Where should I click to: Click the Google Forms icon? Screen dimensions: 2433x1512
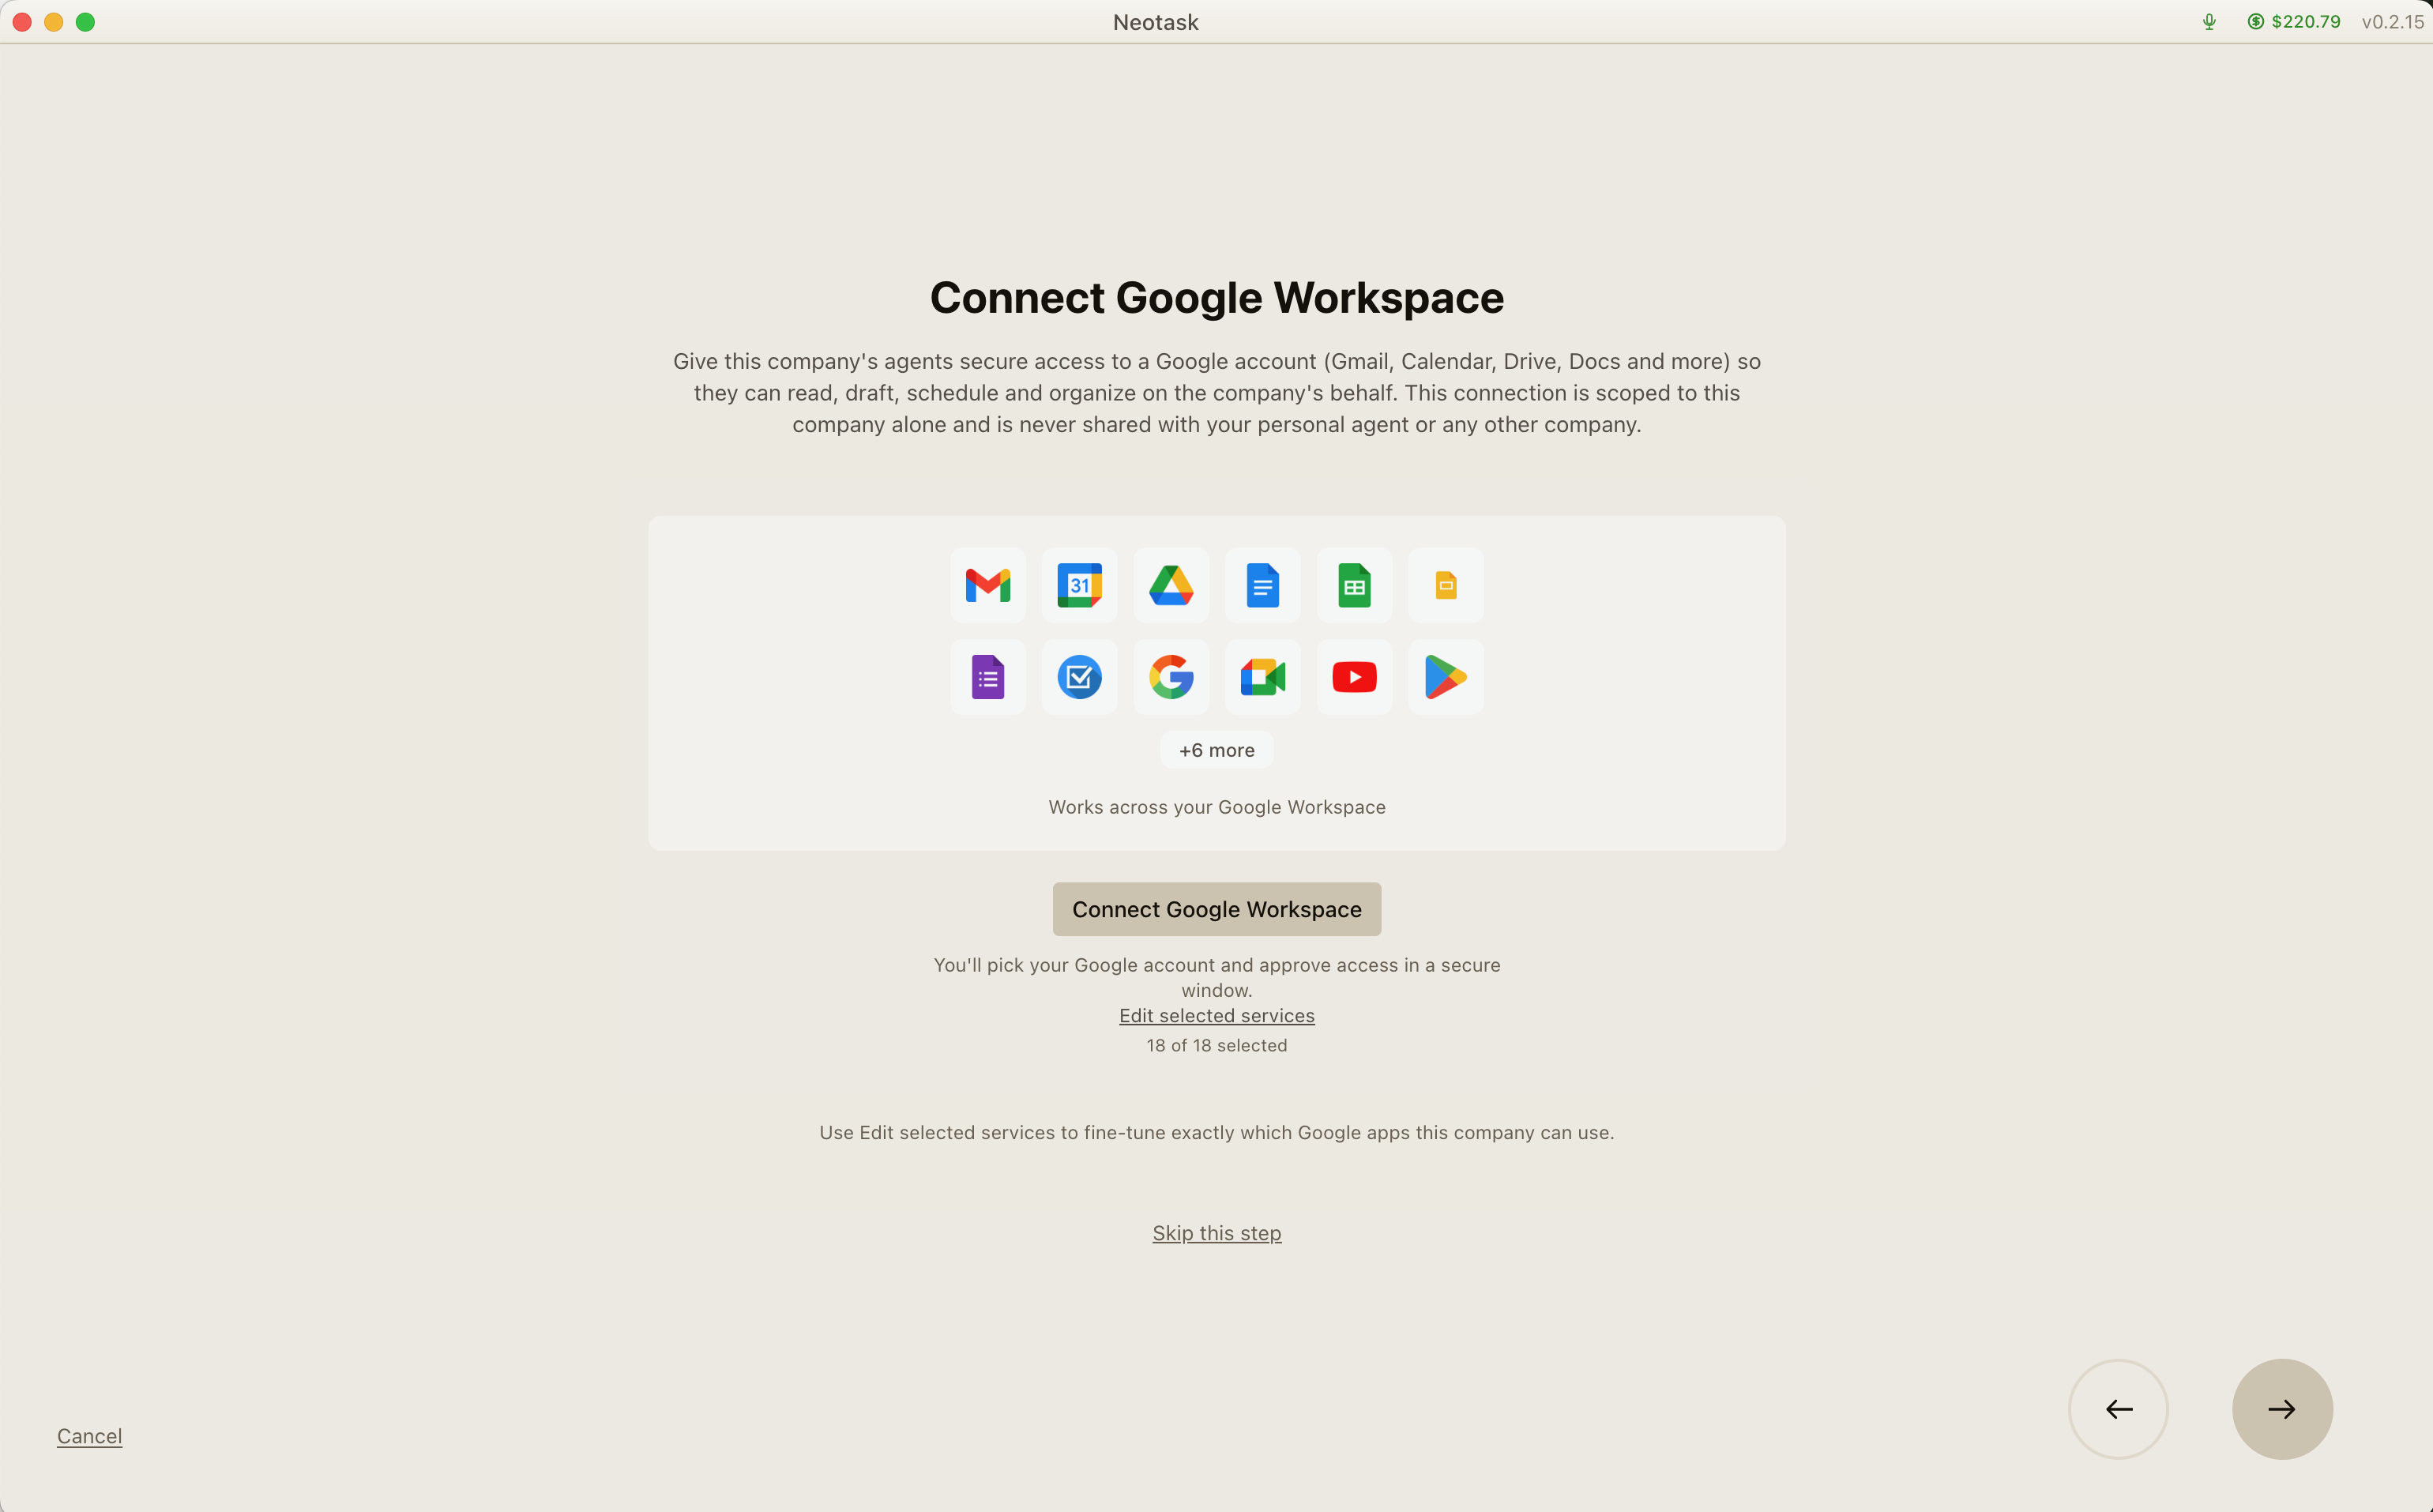[x=988, y=677]
